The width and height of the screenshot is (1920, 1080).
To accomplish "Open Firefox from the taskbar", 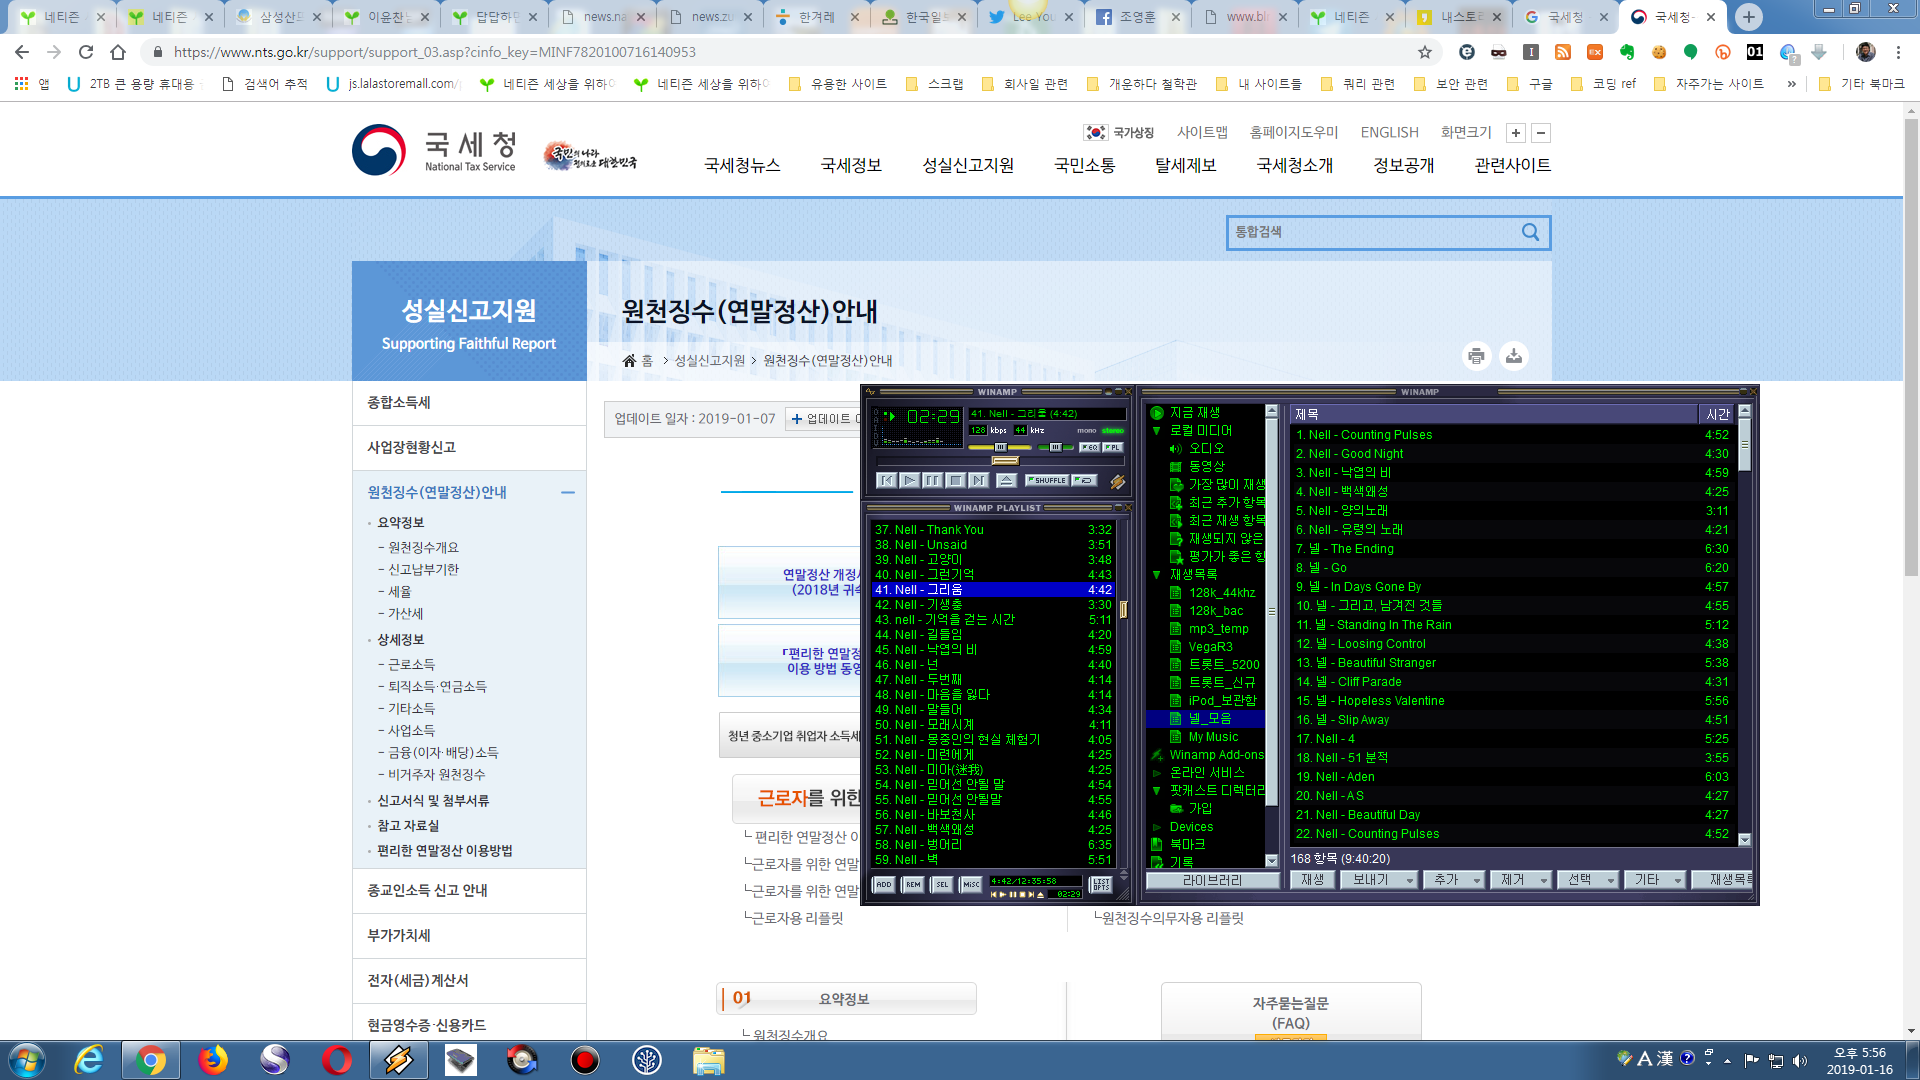I will pos(212,1060).
